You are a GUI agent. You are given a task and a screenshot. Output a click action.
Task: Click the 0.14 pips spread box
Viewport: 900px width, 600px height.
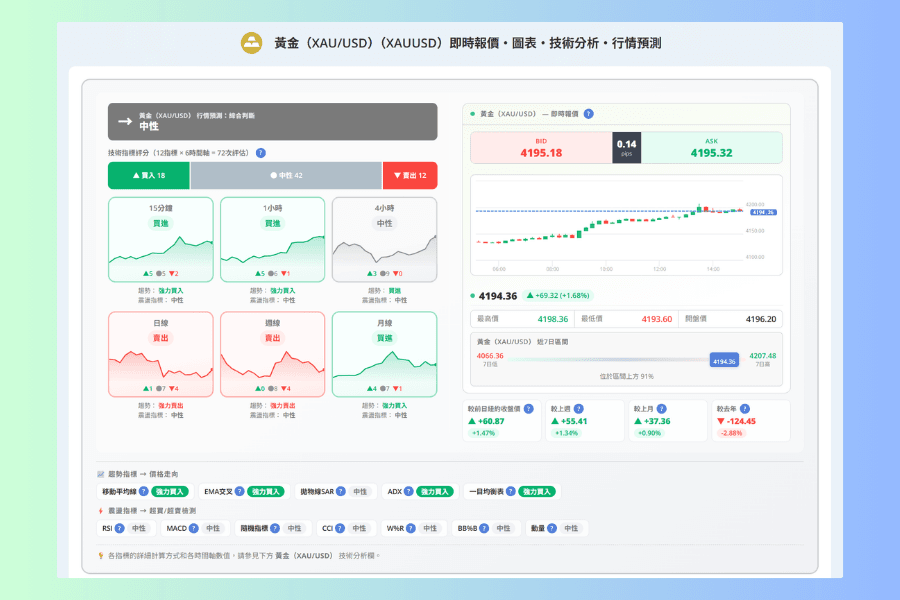coord(627,148)
